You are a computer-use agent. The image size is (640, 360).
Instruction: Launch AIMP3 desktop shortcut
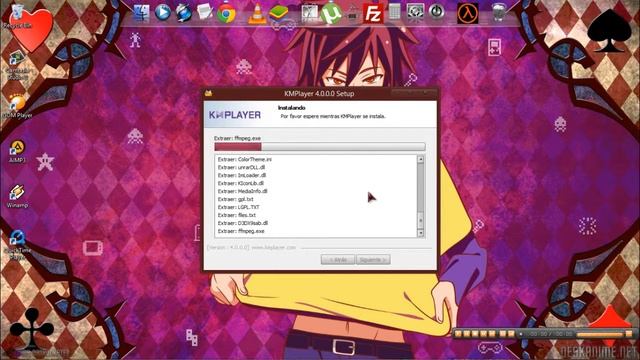coord(17,151)
